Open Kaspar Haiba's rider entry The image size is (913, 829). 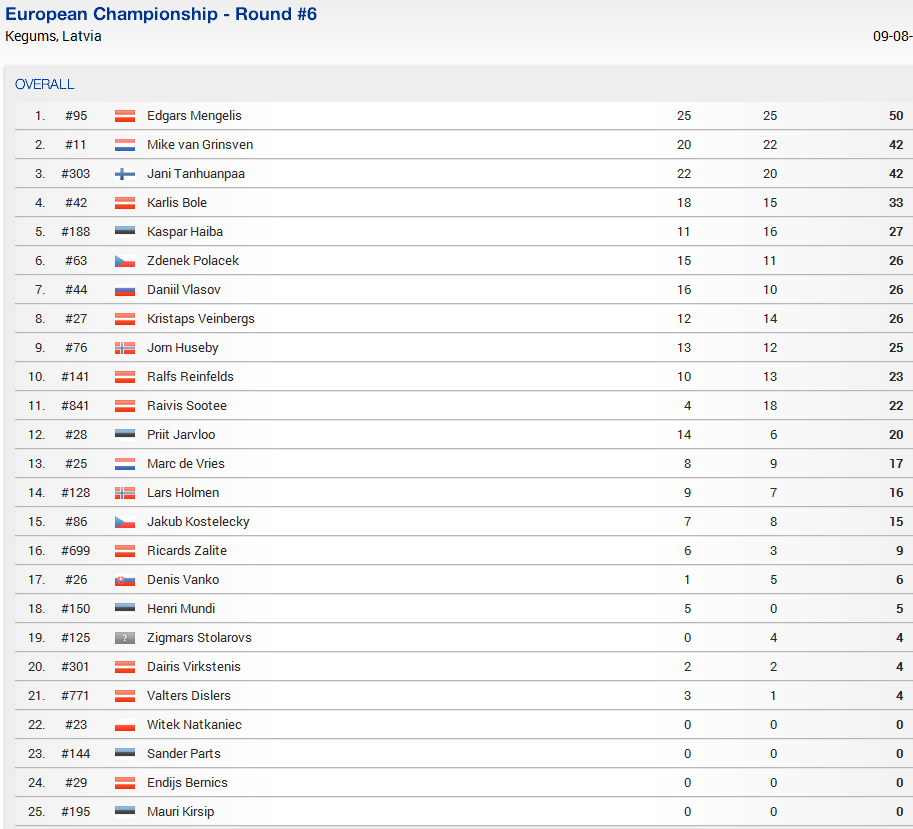[x=185, y=232]
